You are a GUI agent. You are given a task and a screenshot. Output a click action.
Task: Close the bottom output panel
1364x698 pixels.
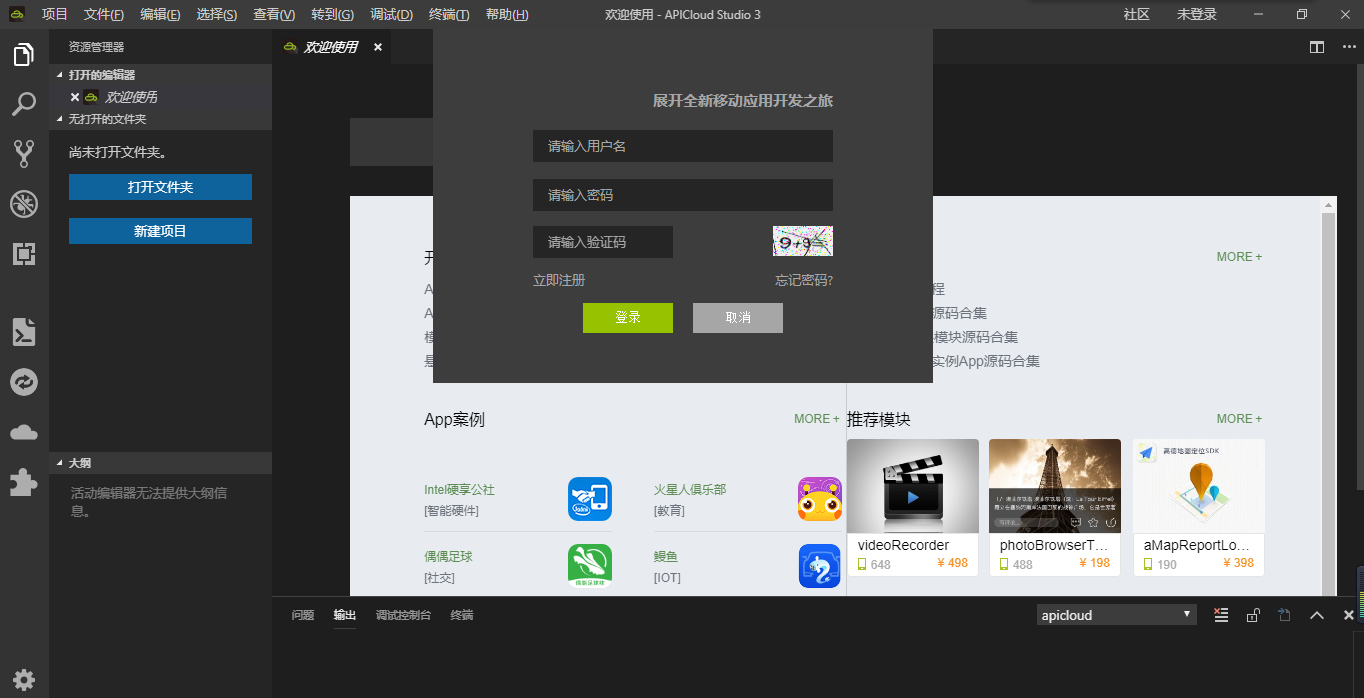click(1349, 615)
